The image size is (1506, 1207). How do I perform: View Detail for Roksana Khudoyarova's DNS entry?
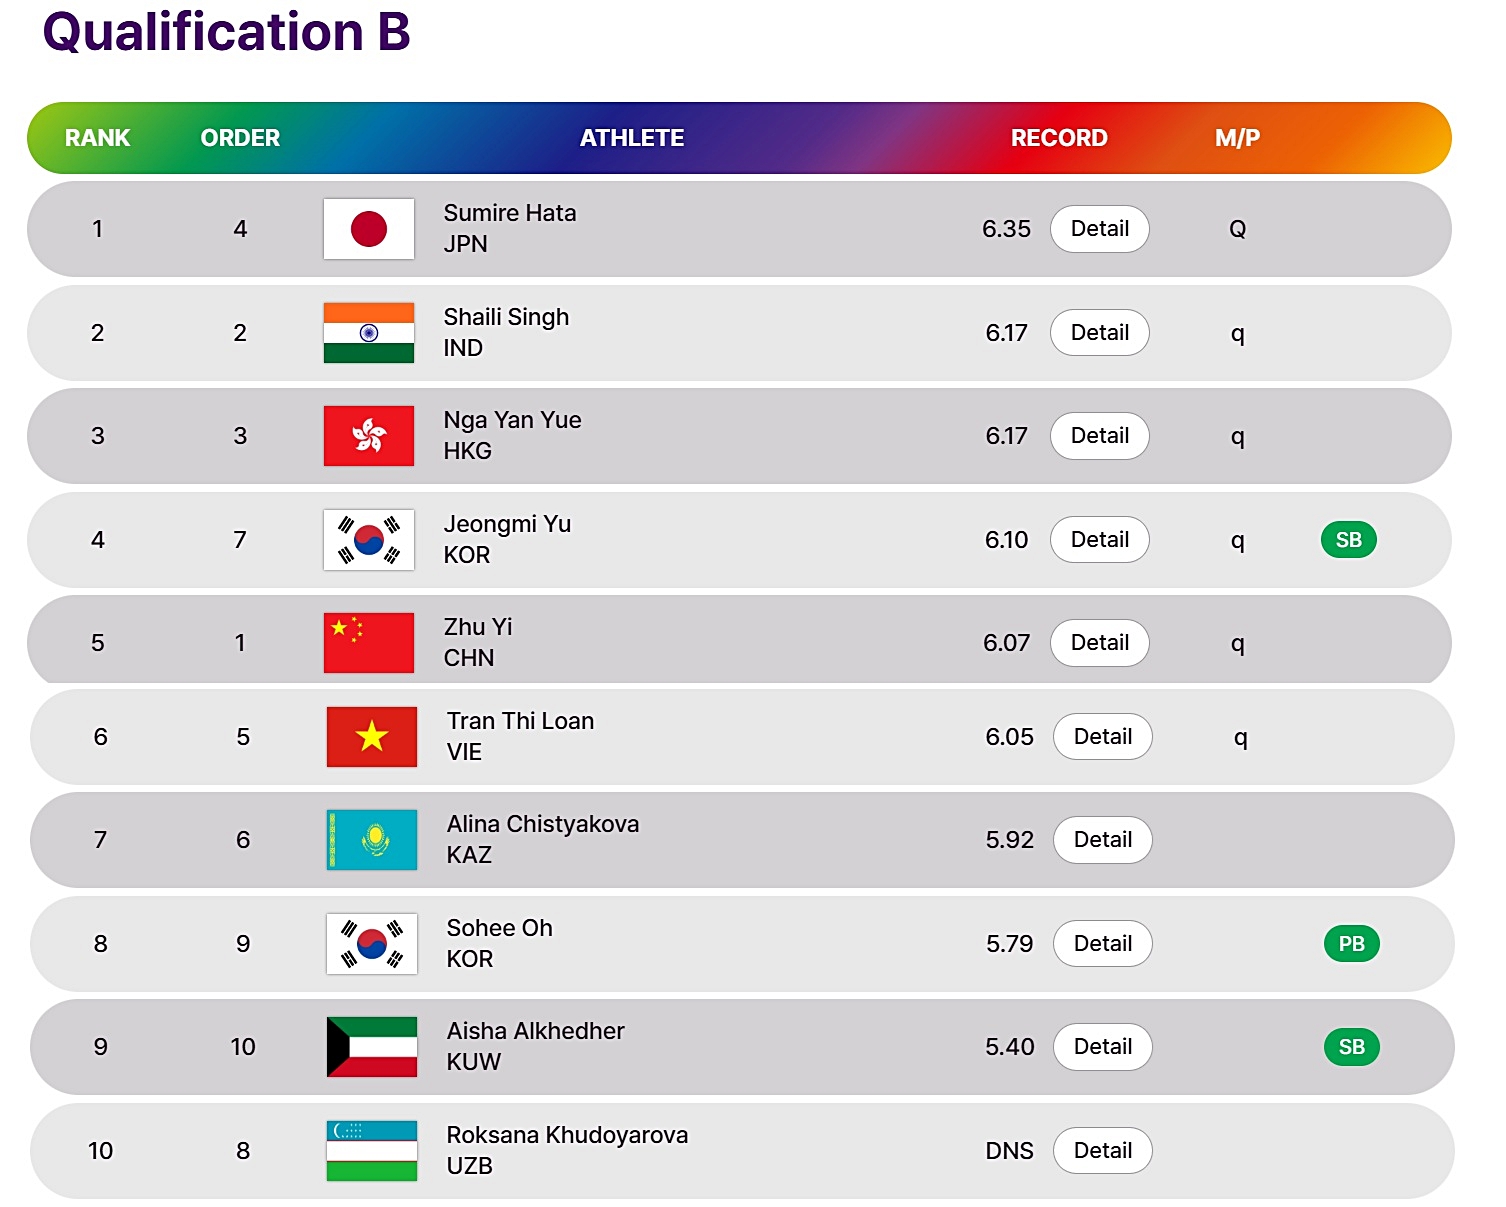pos(1103,1151)
